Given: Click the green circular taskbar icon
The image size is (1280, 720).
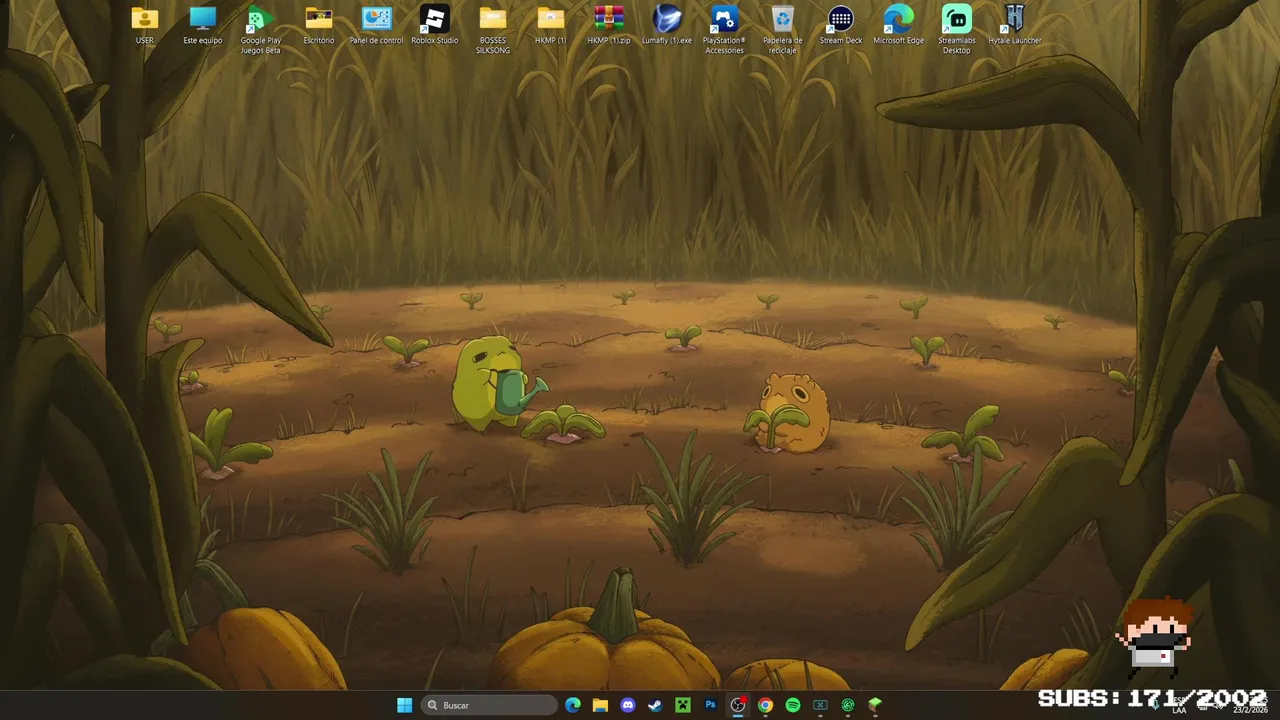Looking at the screenshot, I should click(848, 705).
